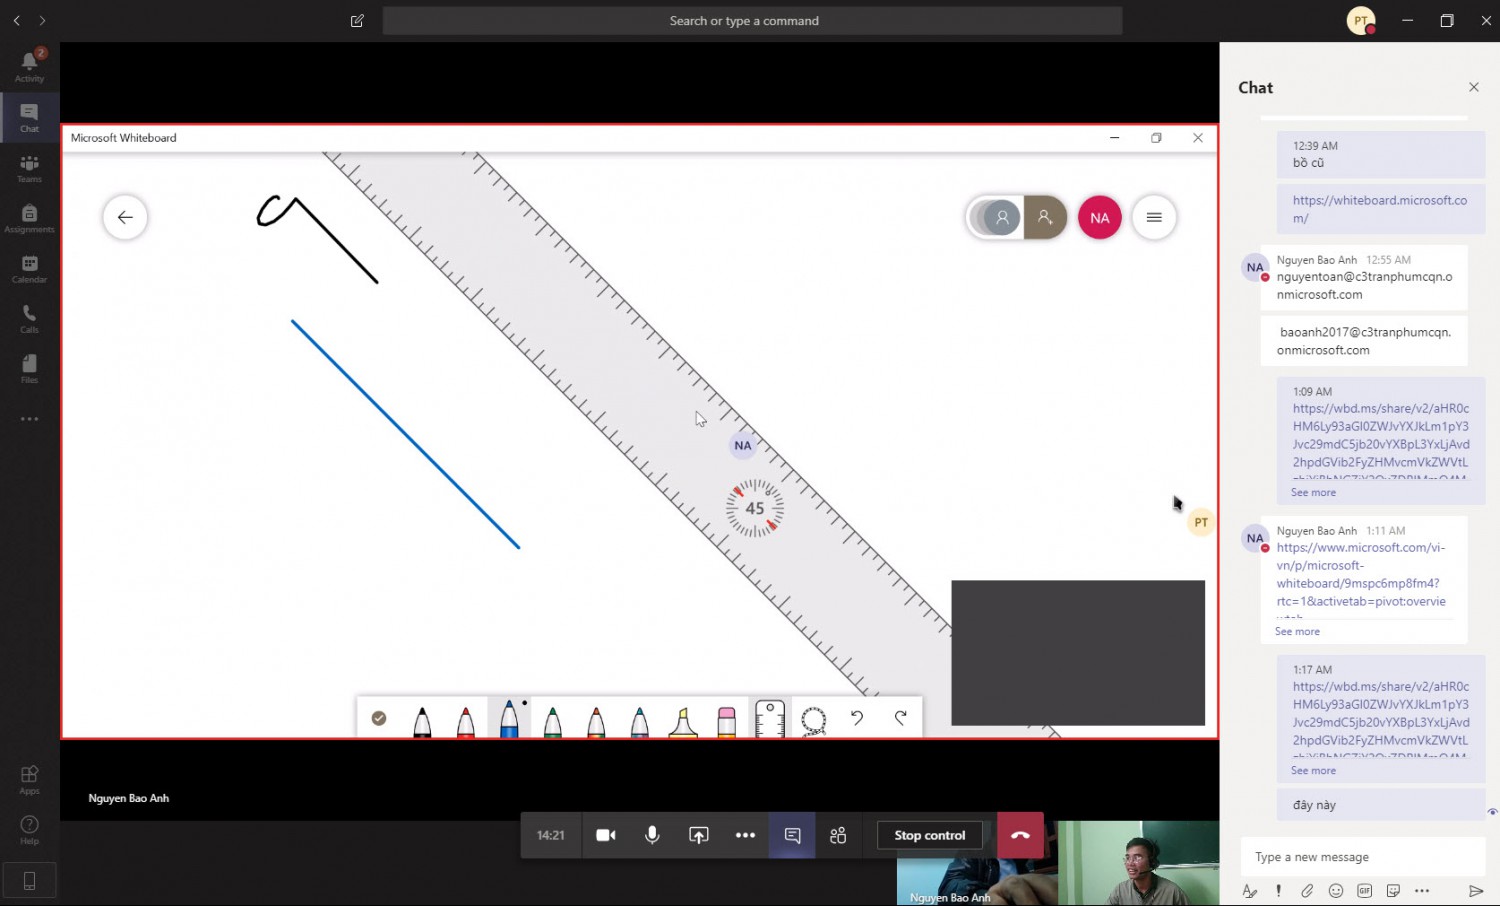Hang up the call
The image size is (1500, 906).
pos(1020,835)
